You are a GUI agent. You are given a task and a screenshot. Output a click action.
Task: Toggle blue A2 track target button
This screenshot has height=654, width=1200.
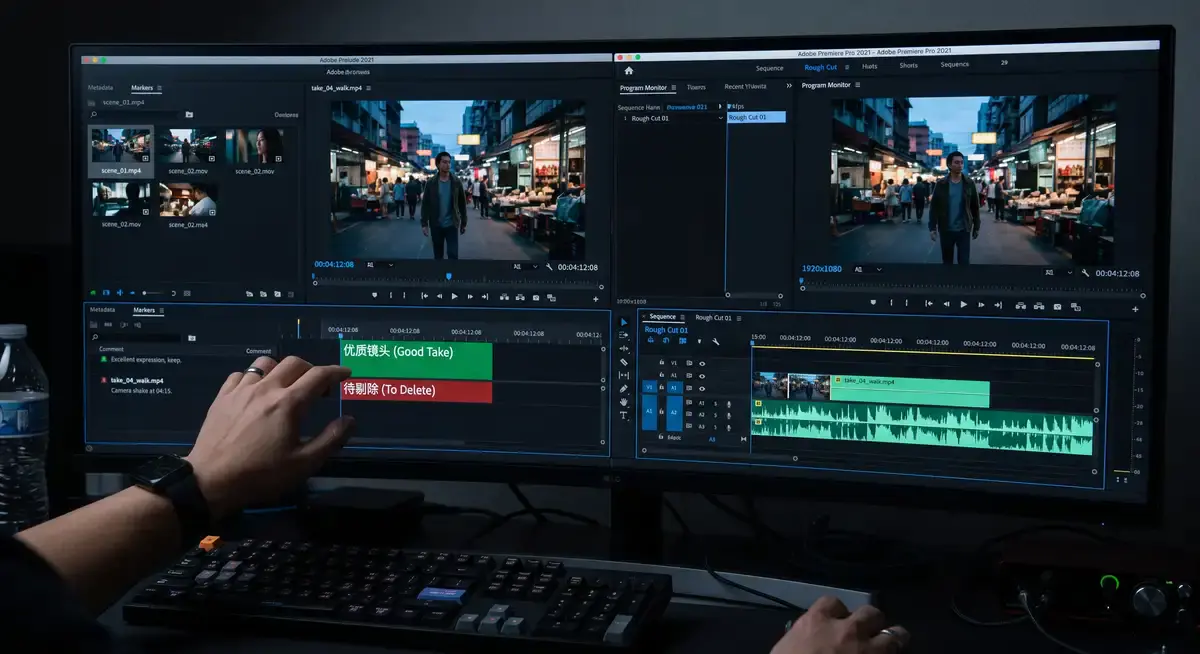point(674,412)
